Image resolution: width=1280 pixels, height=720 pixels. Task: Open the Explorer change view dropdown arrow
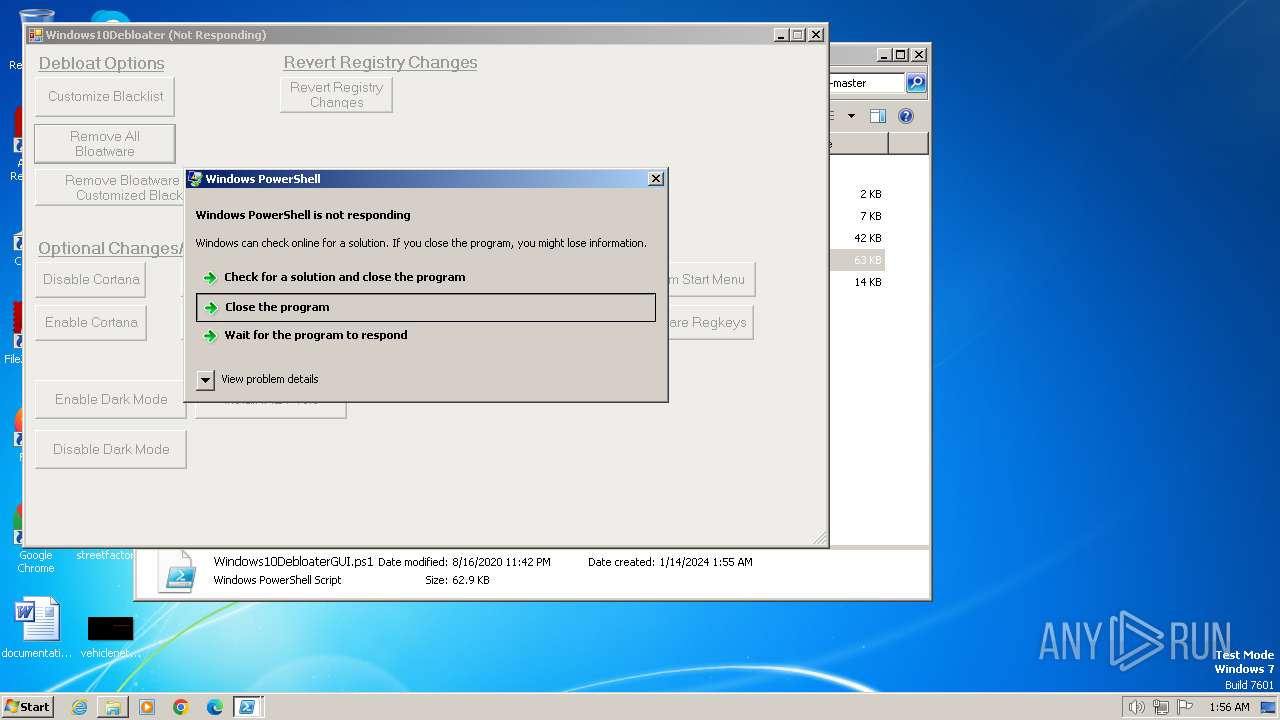(x=851, y=116)
